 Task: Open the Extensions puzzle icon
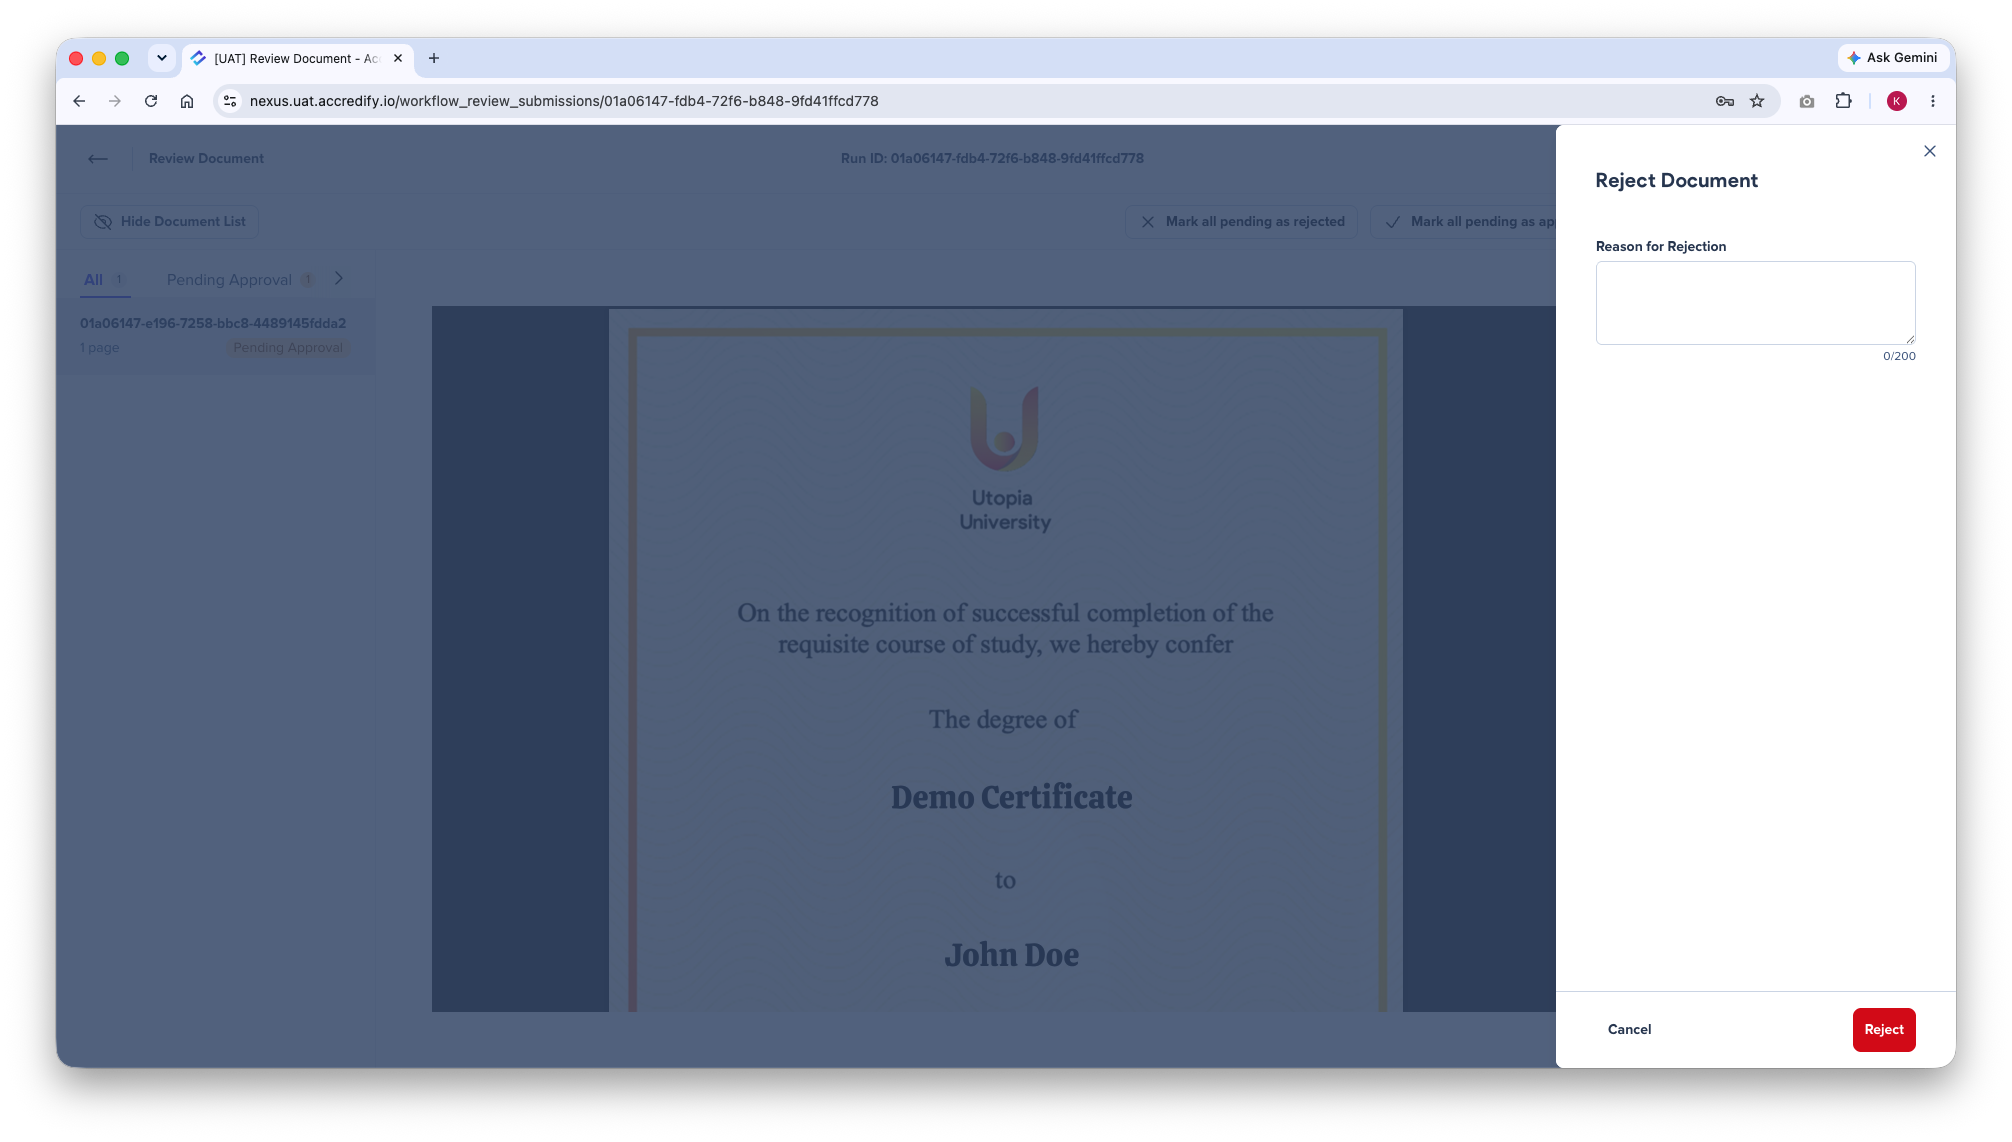(x=1843, y=101)
